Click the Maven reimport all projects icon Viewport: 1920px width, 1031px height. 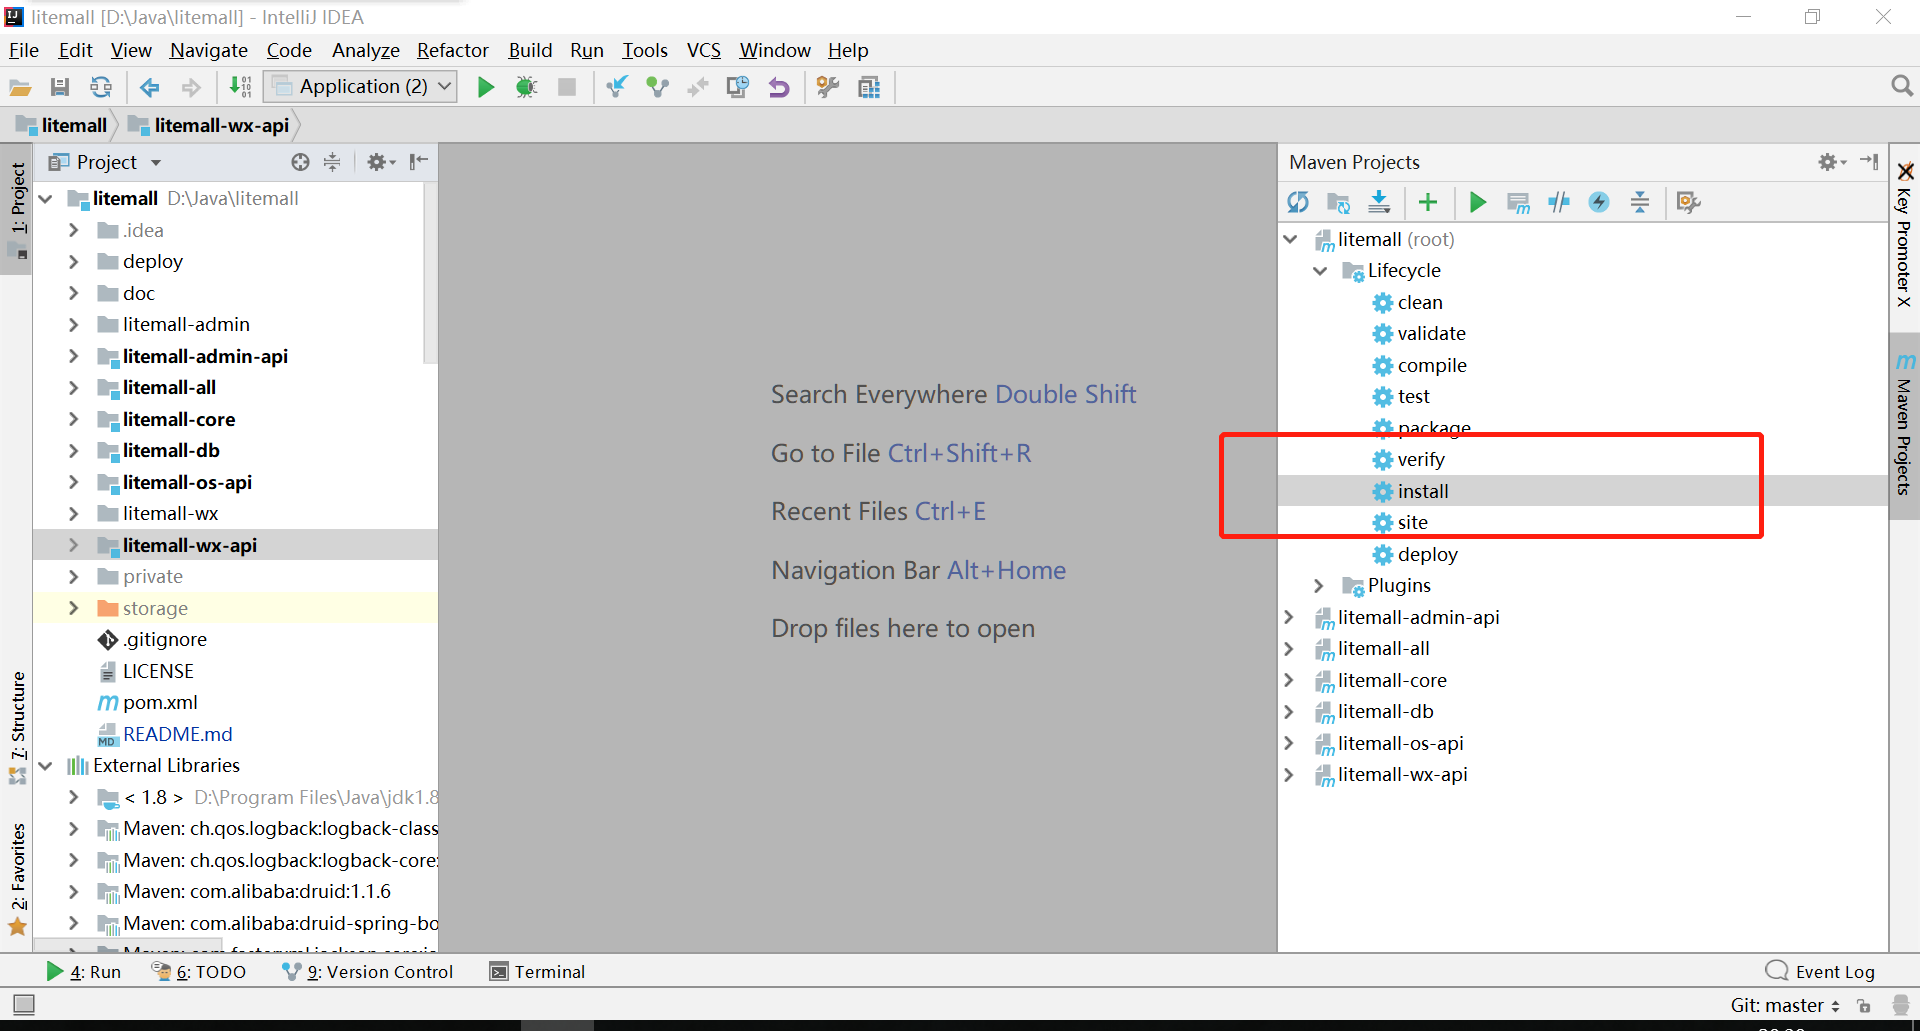[1298, 202]
